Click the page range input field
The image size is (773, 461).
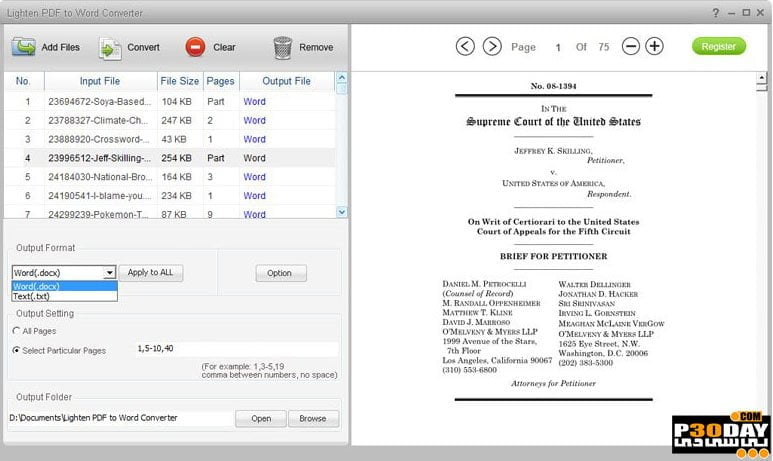[237, 349]
